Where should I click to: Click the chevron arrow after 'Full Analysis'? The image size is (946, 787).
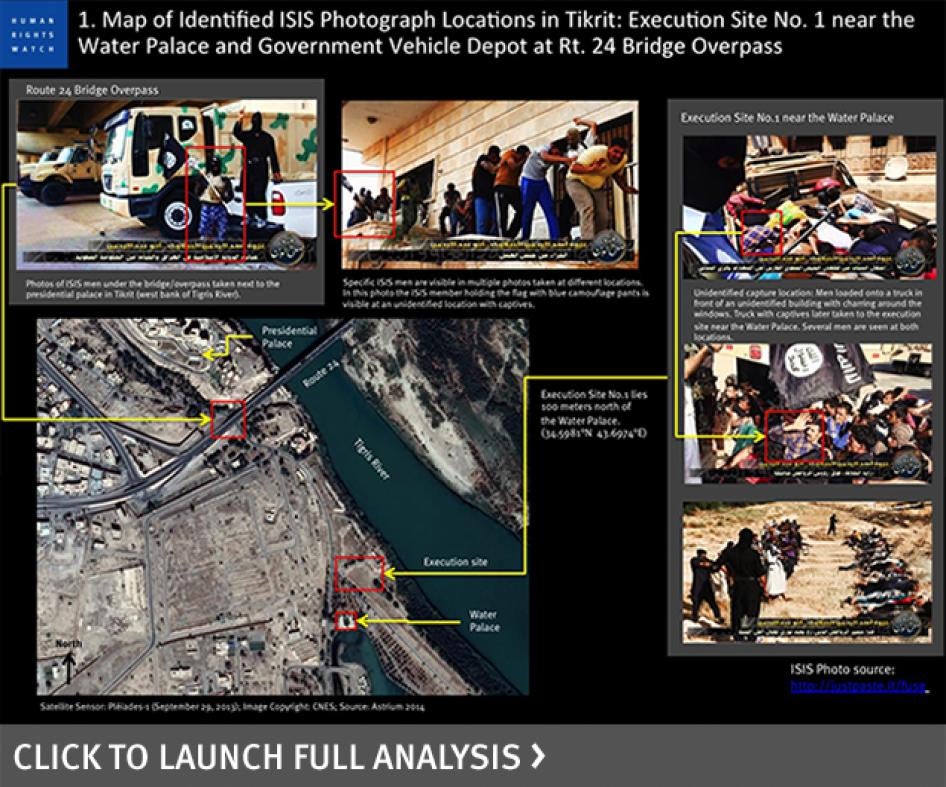538,756
